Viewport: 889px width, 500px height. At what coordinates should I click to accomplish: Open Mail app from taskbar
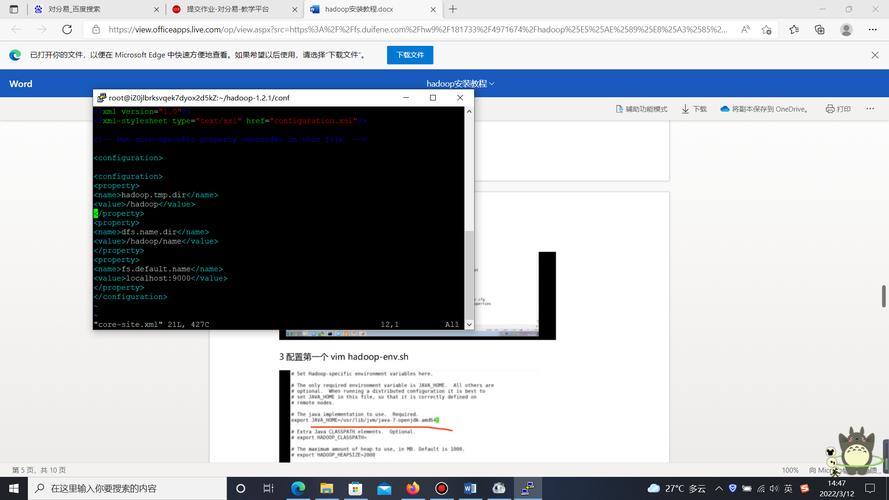[384, 488]
